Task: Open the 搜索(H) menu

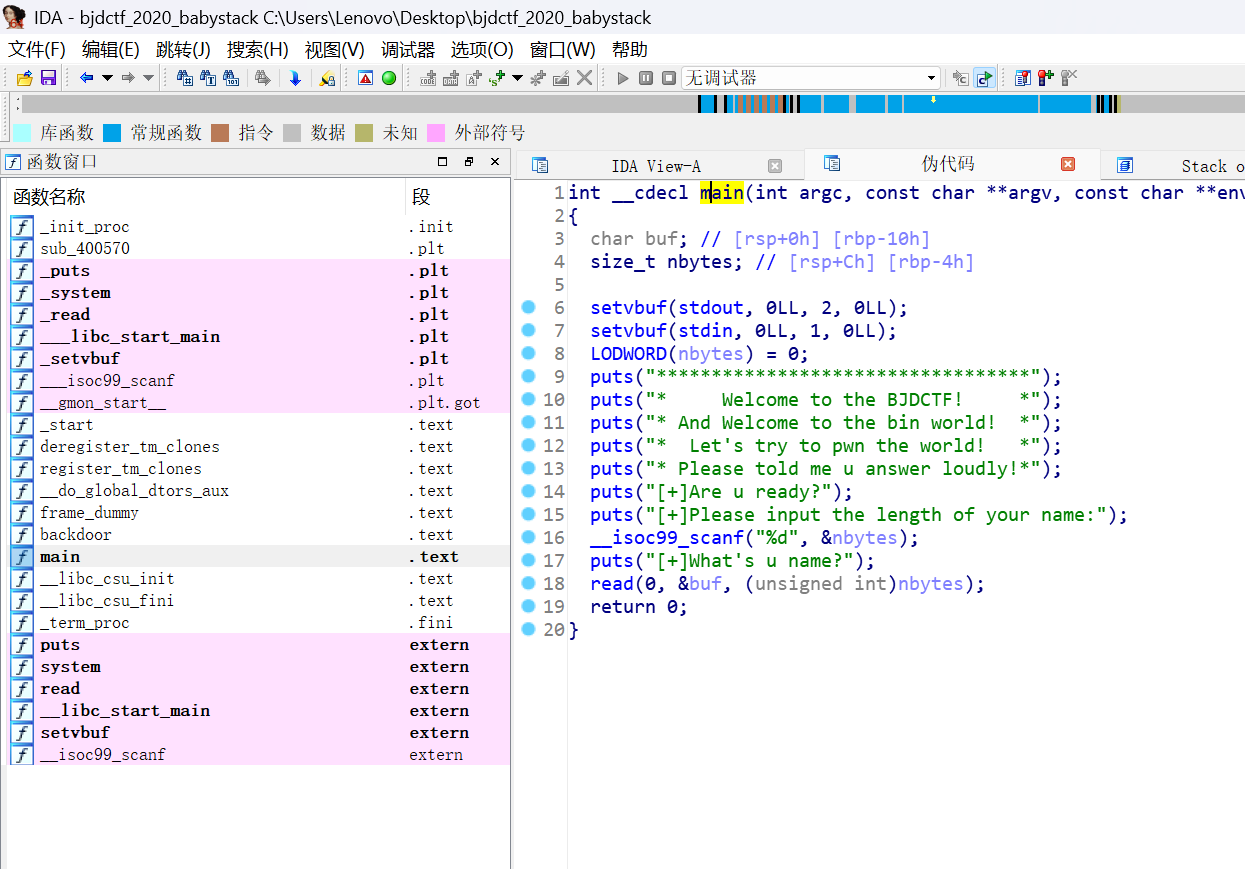Action: [x=257, y=50]
